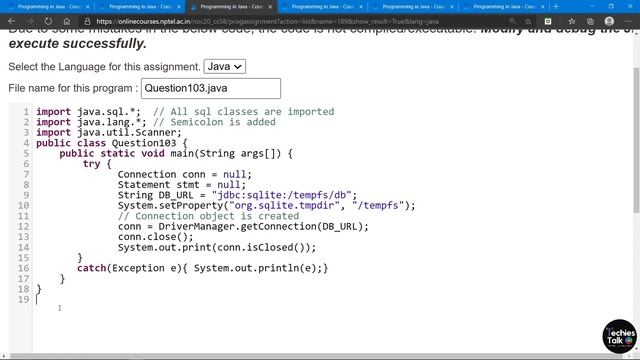Open the user profile avatar
This screenshot has width=640, height=360.
609,21
